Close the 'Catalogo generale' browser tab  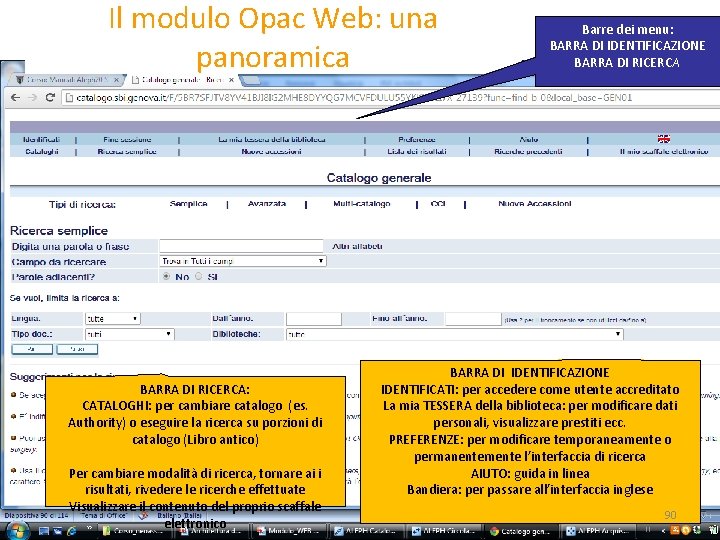point(231,80)
